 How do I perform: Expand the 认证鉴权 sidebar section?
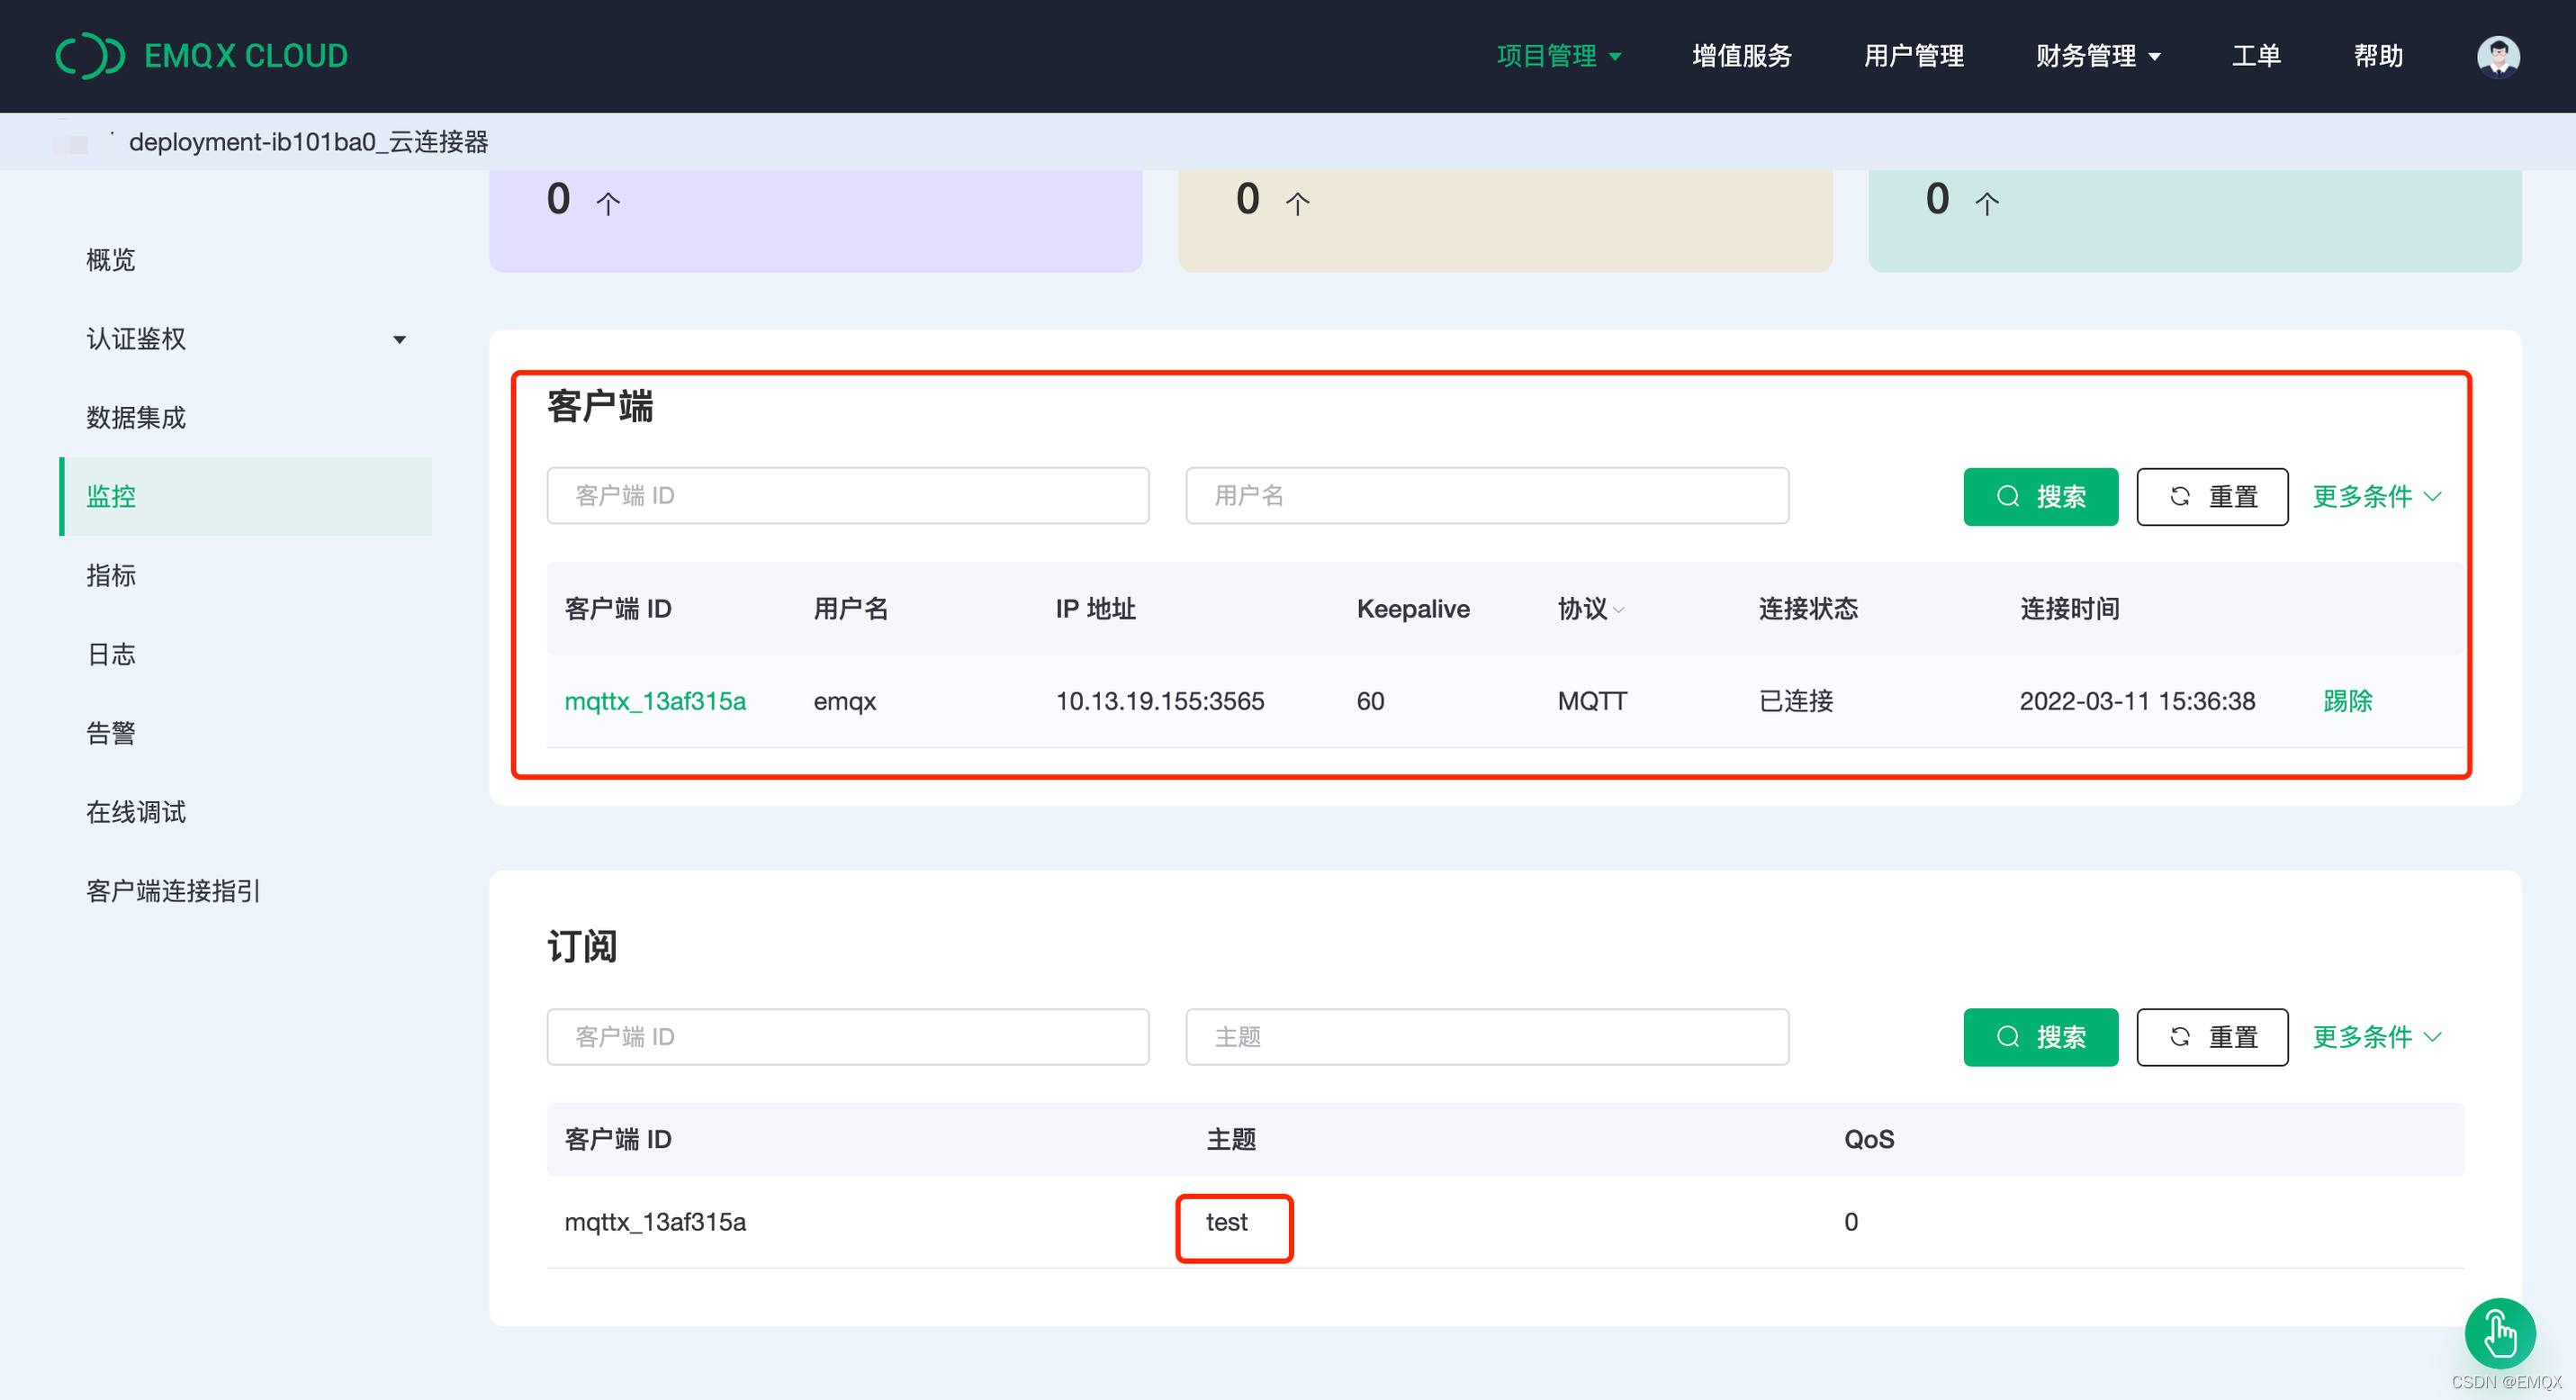[400, 339]
